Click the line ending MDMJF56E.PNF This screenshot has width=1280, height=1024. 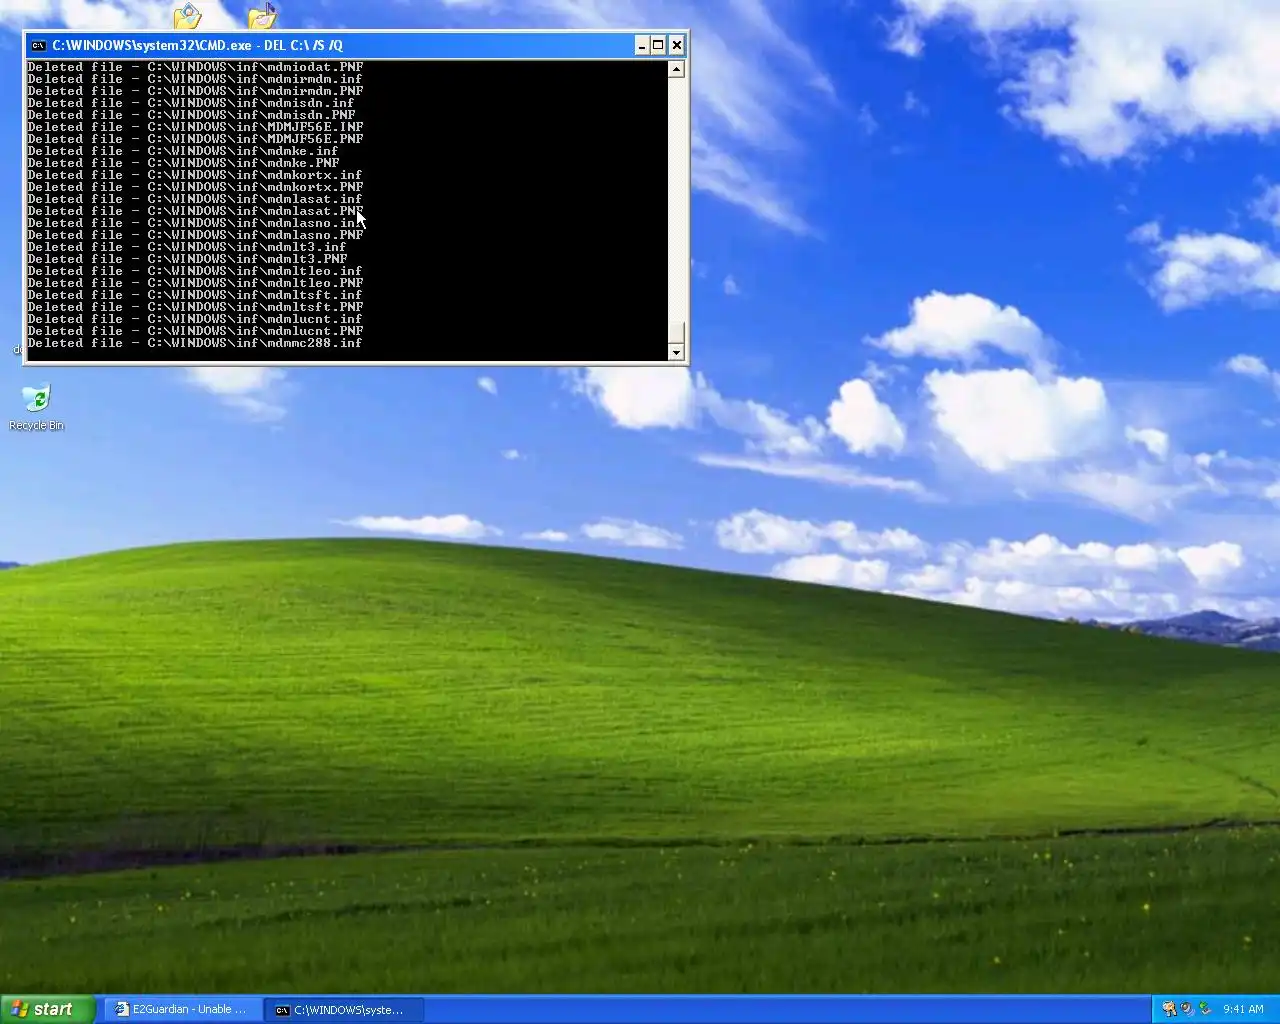click(x=195, y=139)
